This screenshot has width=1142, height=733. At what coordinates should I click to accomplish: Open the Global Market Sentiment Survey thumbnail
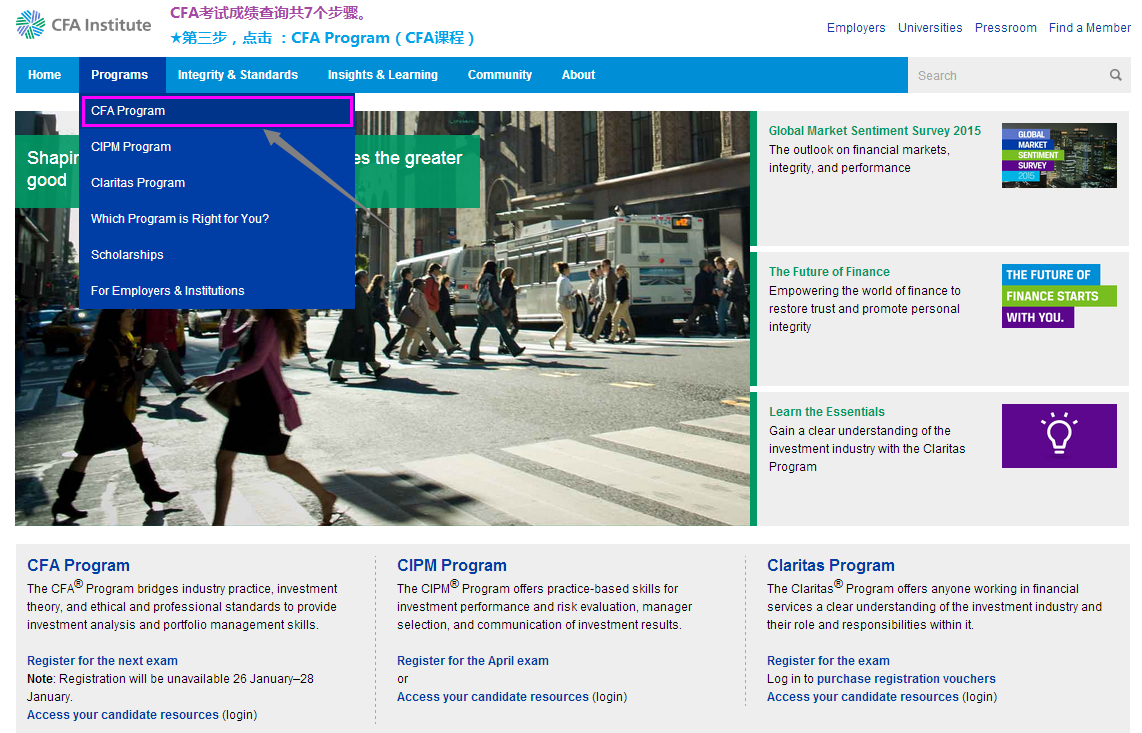pyautogui.click(x=1058, y=155)
